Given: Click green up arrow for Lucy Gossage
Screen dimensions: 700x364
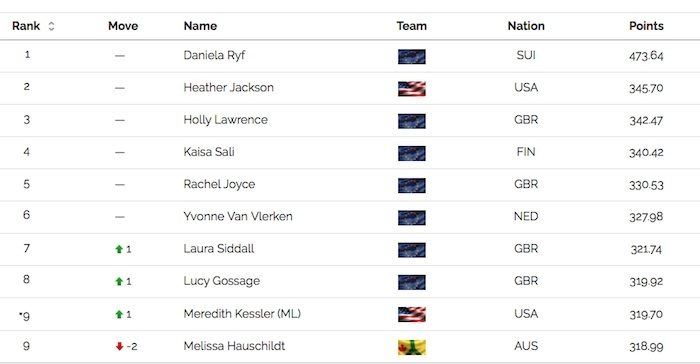Looking at the screenshot, I should [x=119, y=281].
